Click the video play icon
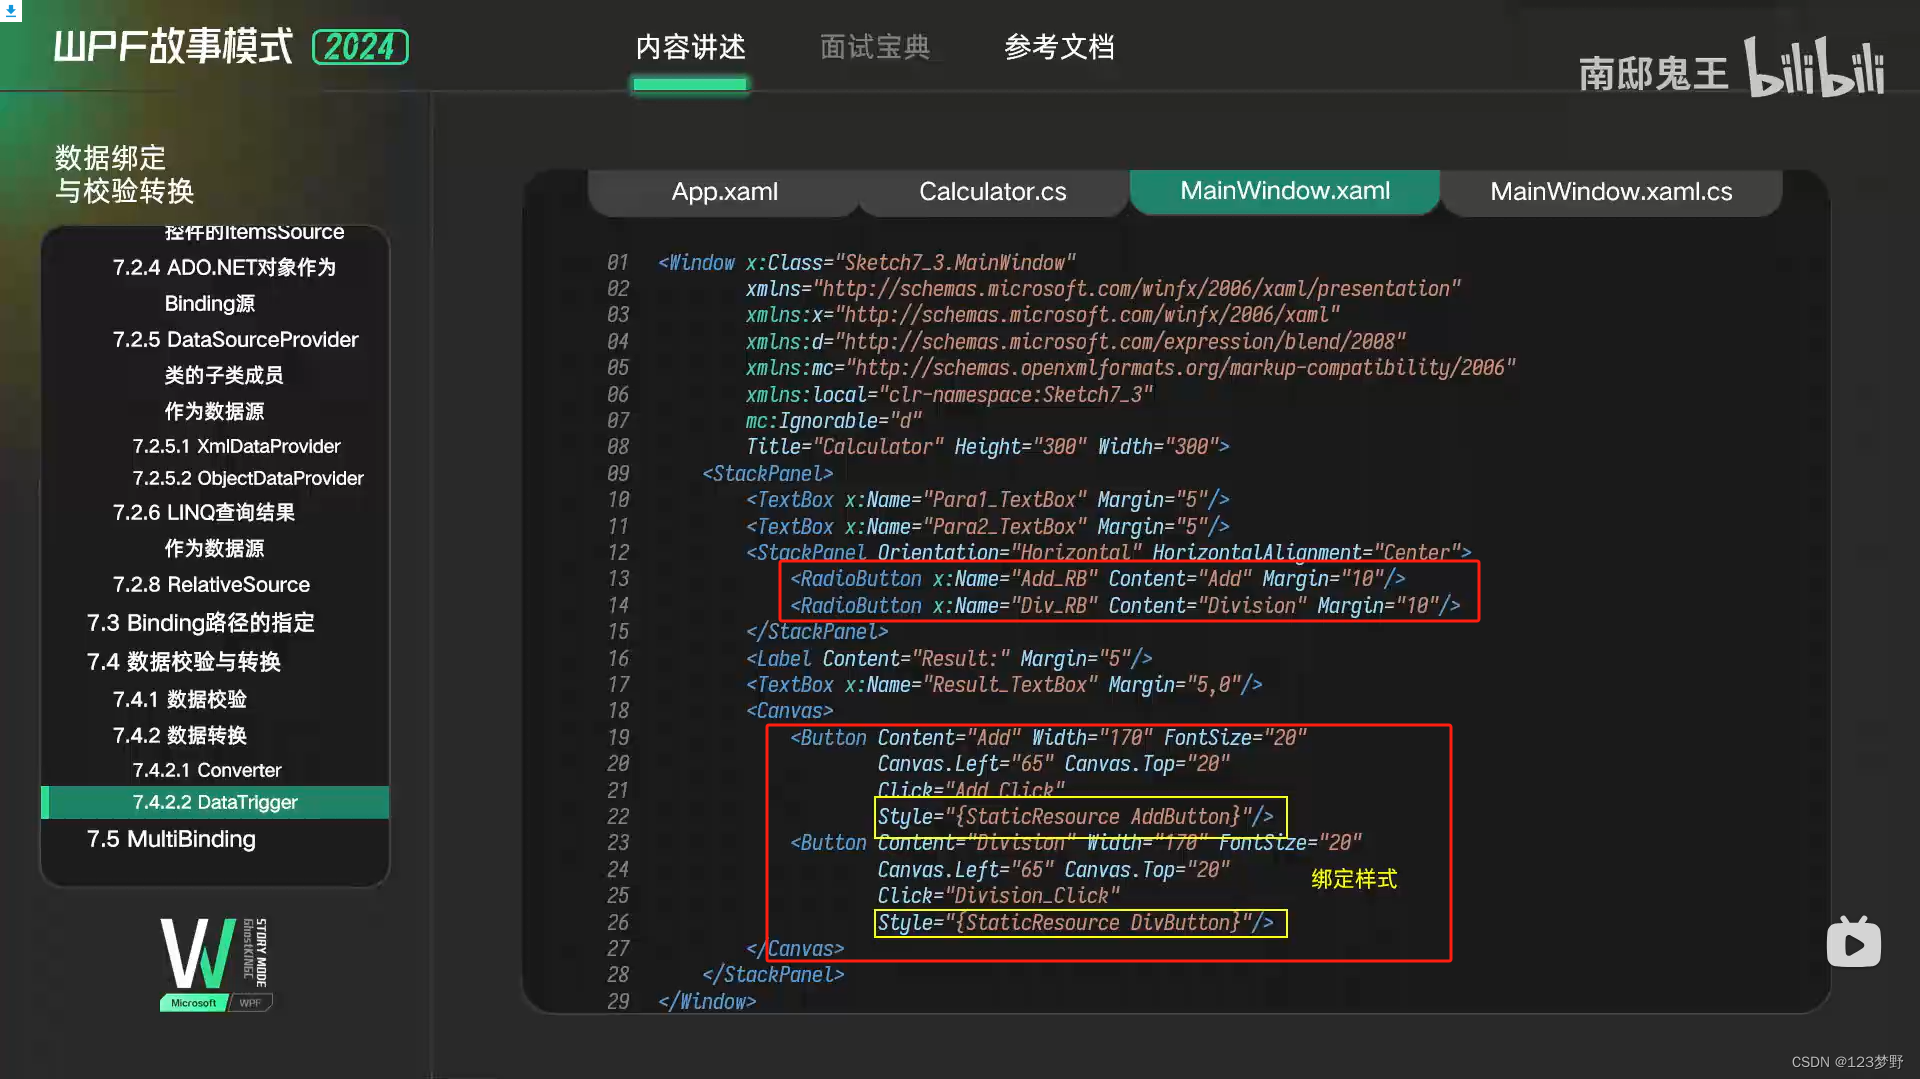 point(1853,942)
